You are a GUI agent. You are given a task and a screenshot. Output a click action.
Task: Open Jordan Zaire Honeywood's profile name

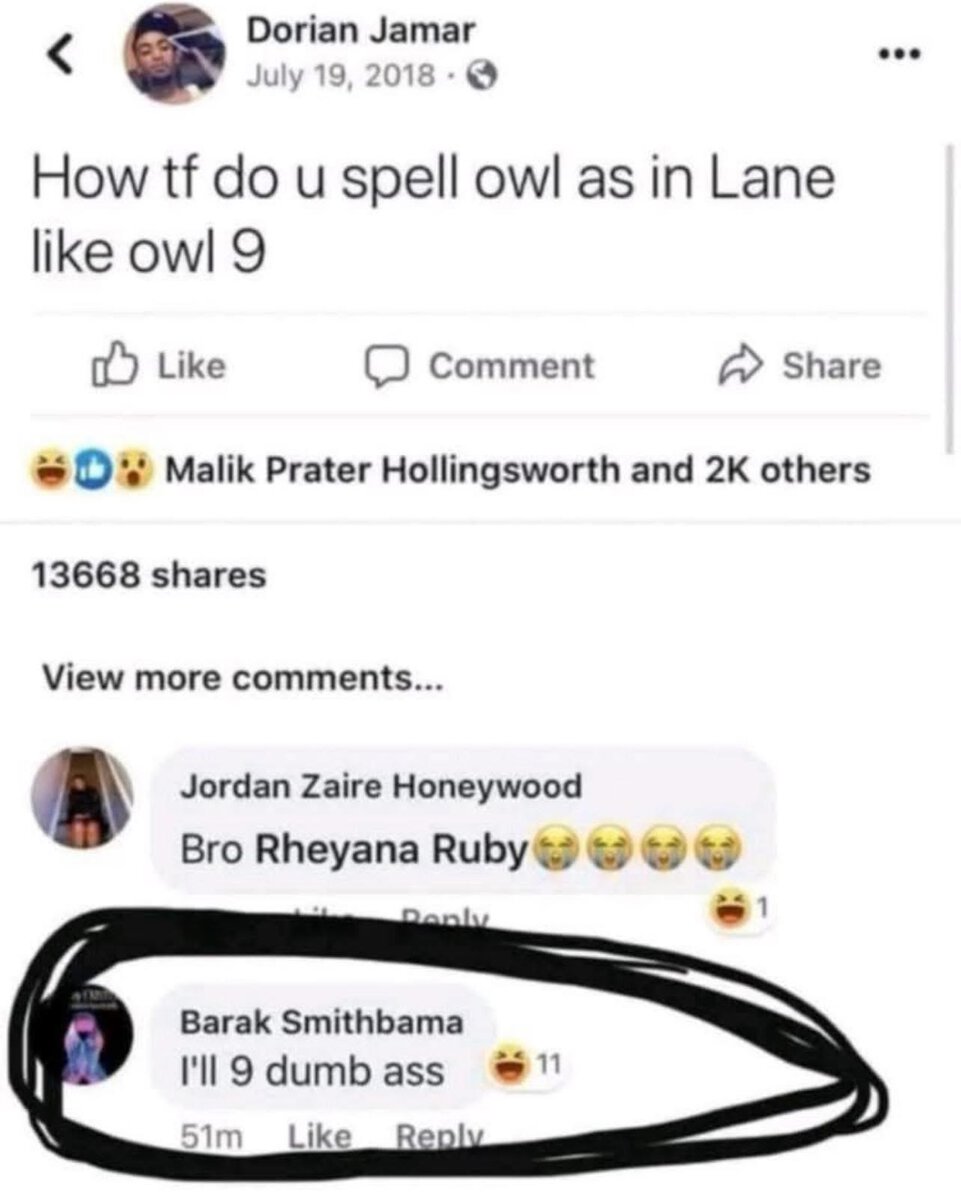tap(381, 786)
